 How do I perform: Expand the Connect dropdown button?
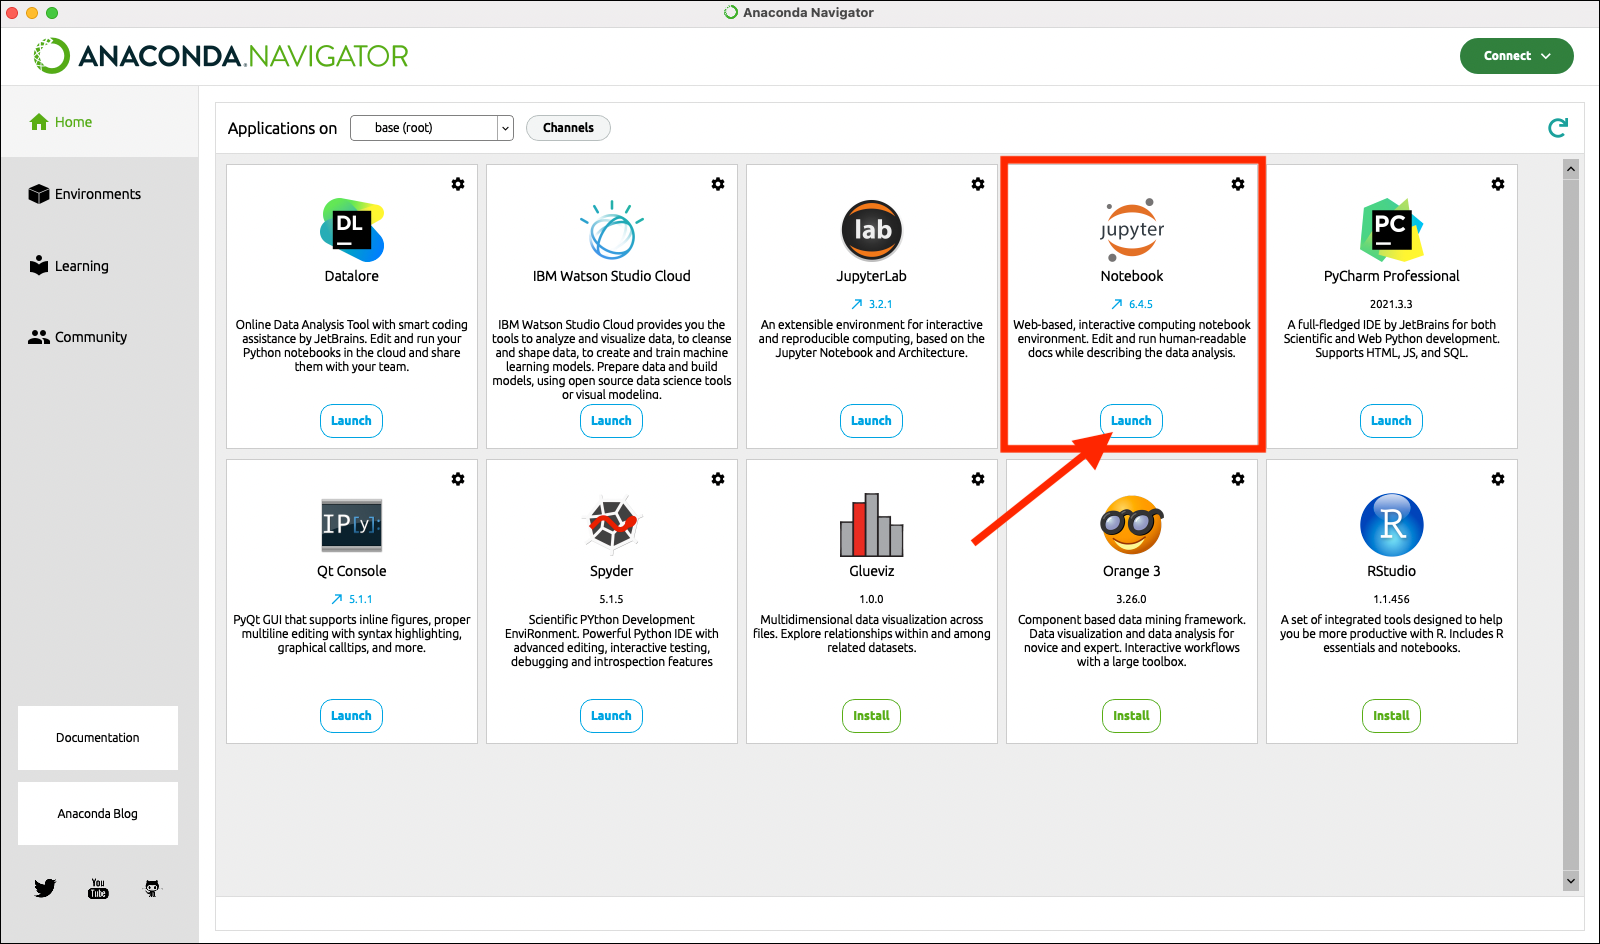point(1517,56)
